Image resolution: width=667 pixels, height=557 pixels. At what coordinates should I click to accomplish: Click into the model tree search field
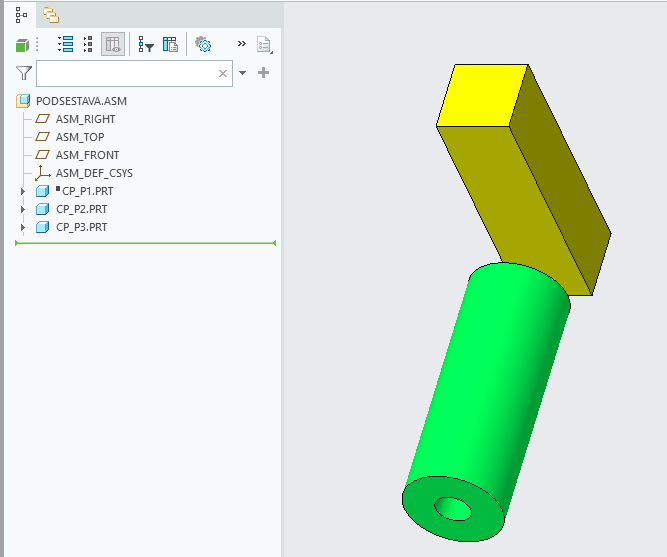click(125, 73)
